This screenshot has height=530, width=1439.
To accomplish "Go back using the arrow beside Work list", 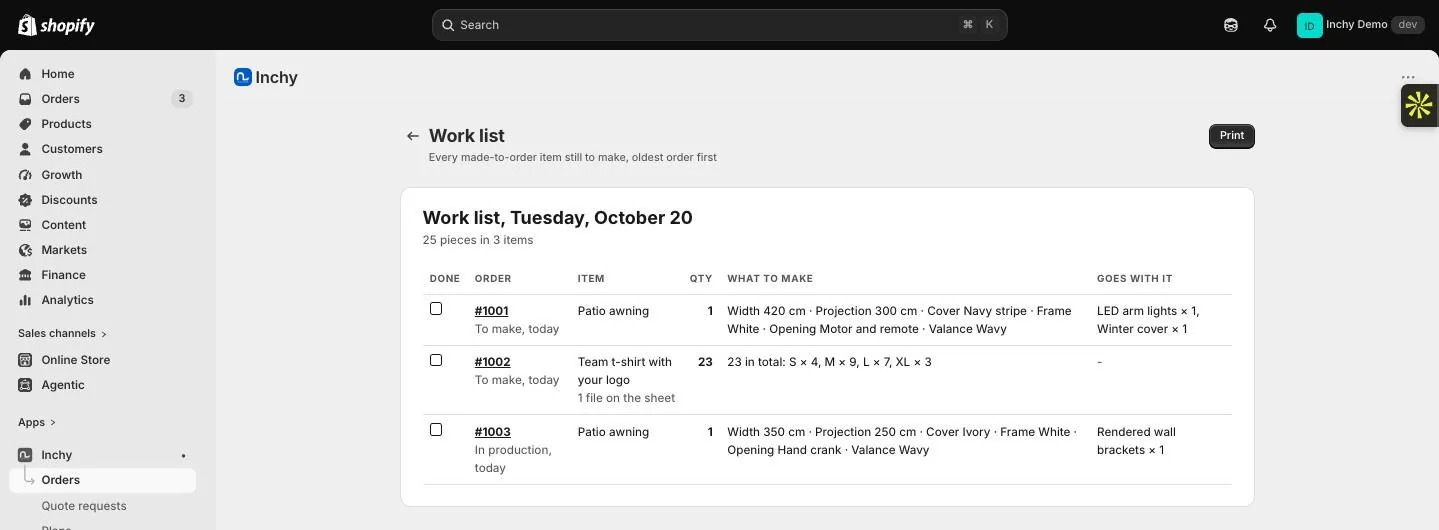I will (x=412, y=136).
